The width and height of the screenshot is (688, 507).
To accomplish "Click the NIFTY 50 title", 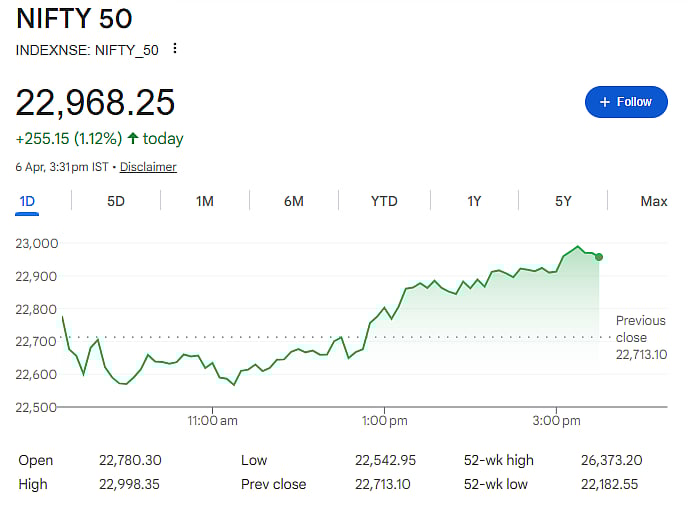I will point(73,19).
